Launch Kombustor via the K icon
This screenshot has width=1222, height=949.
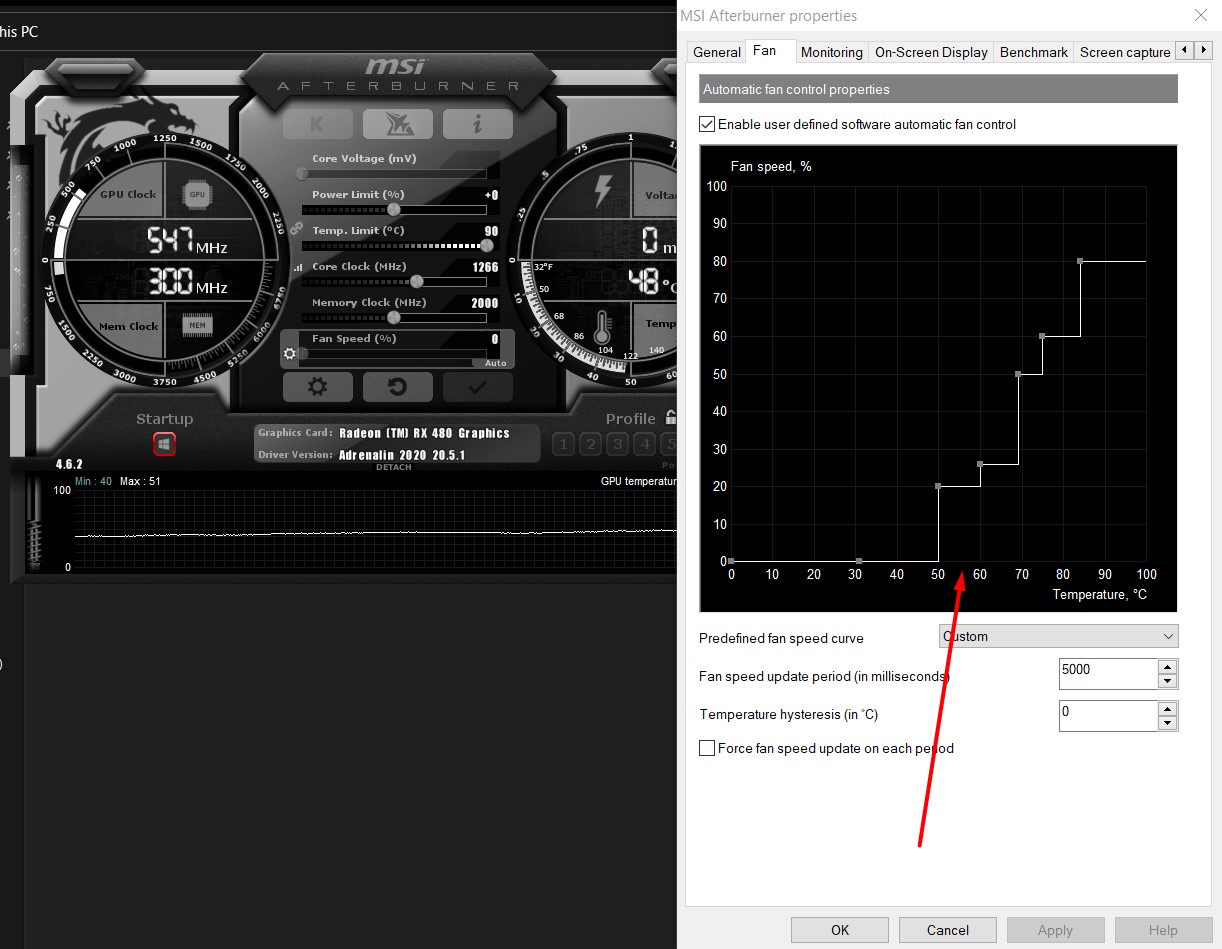point(317,124)
